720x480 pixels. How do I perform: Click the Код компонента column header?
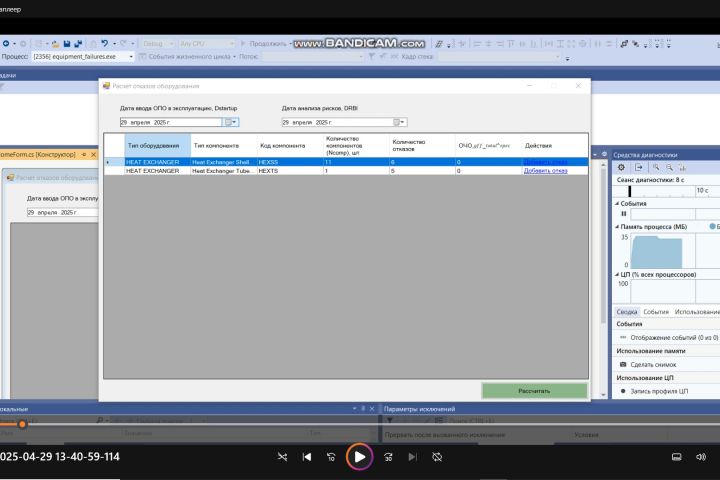(290, 146)
